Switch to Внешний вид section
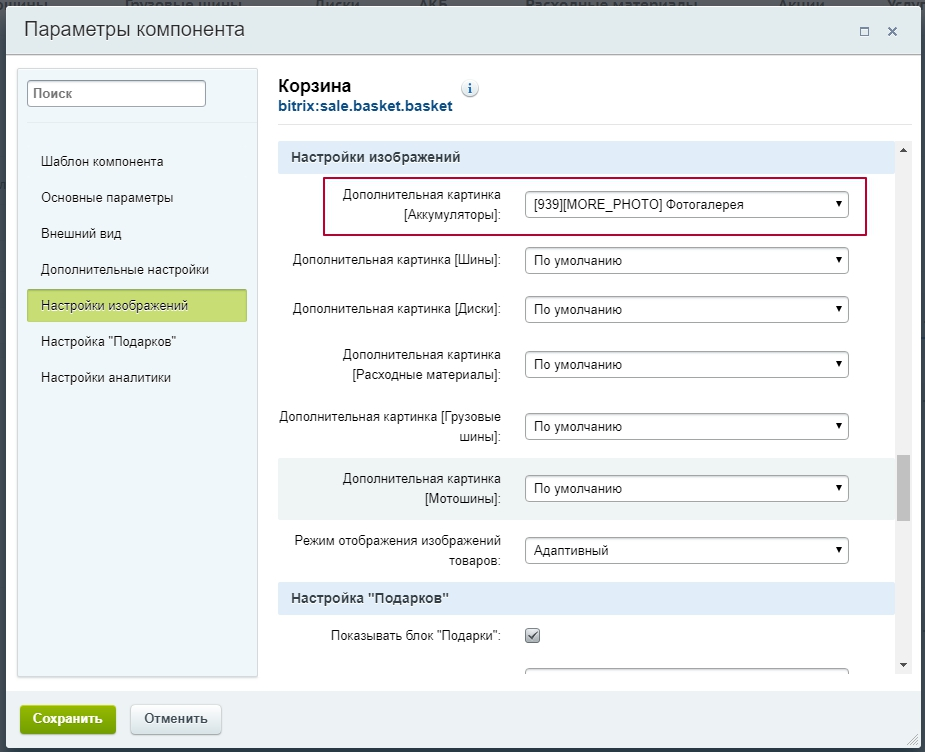The image size is (925, 752). tap(81, 233)
